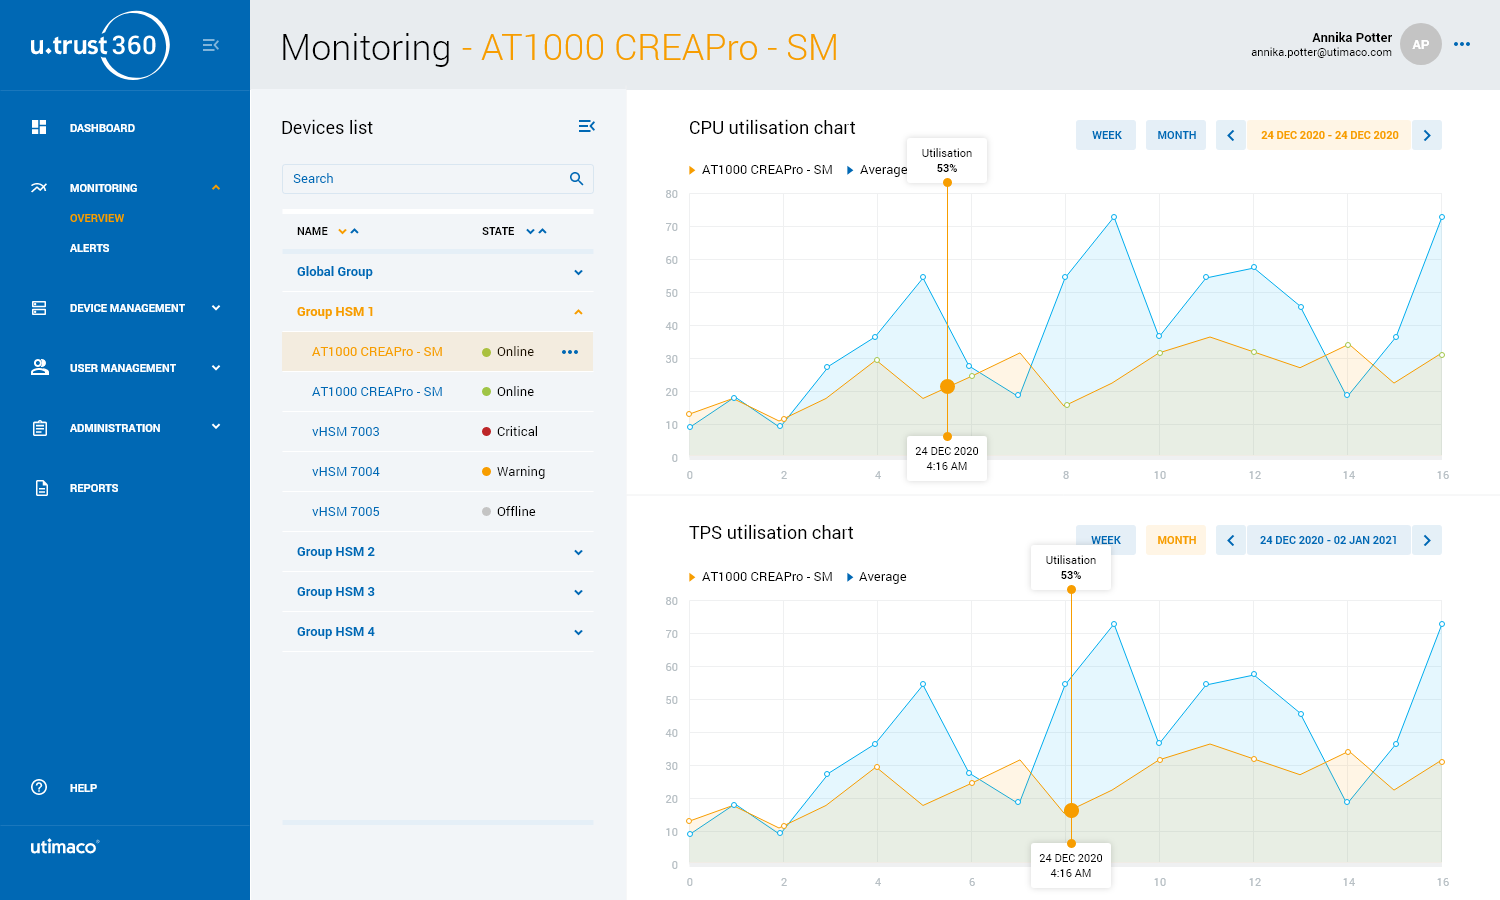Click the Dashboard grid icon
1500x900 pixels.
pyautogui.click(x=39, y=127)
